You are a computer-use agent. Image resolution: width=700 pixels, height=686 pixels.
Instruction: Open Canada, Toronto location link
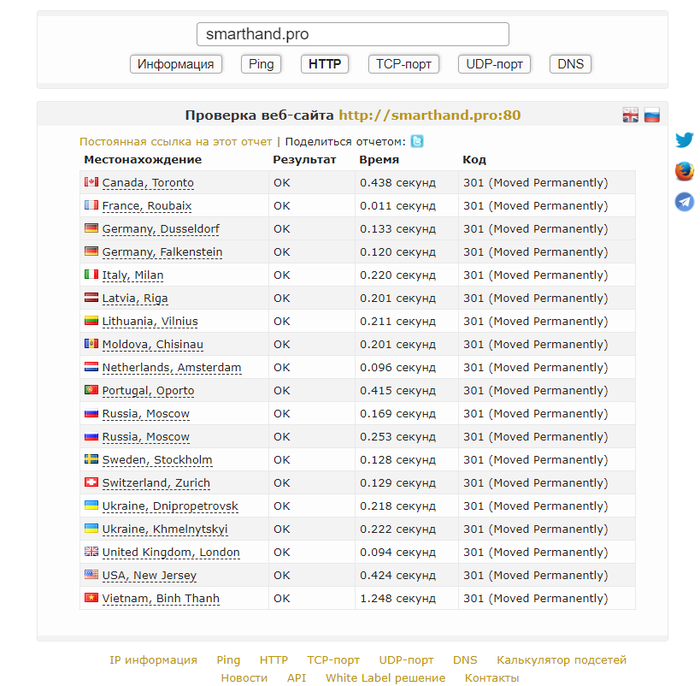pyautogui.click(x=148, y=183)
